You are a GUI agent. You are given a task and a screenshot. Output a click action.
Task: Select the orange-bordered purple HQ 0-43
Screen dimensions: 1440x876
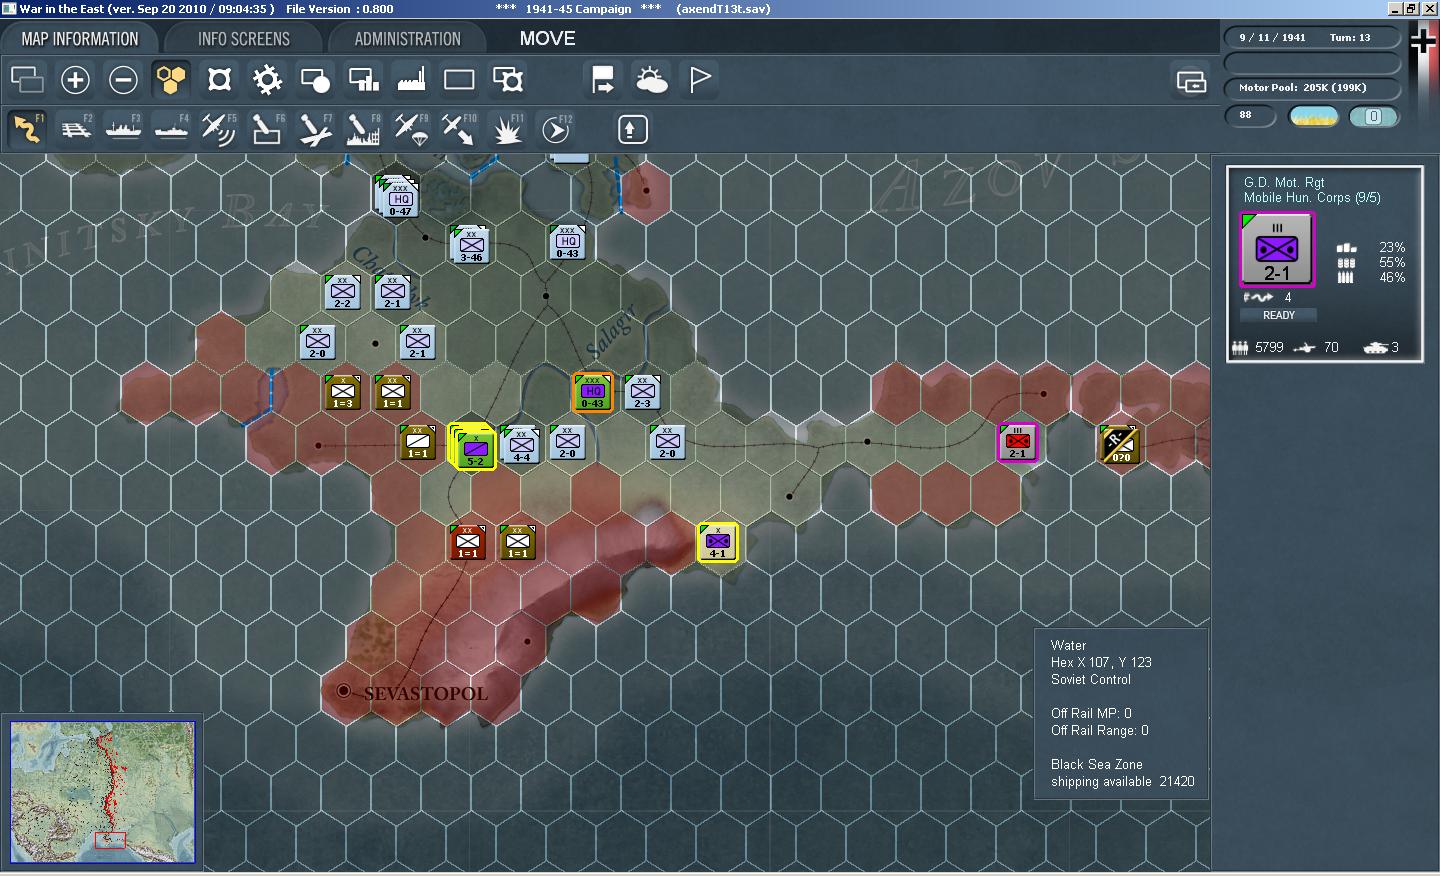click(x=592, y=392)
